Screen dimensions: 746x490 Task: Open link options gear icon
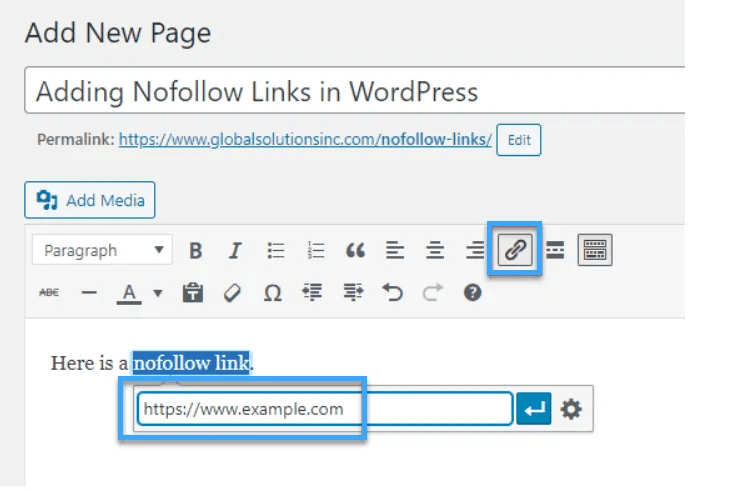point(571,409)
